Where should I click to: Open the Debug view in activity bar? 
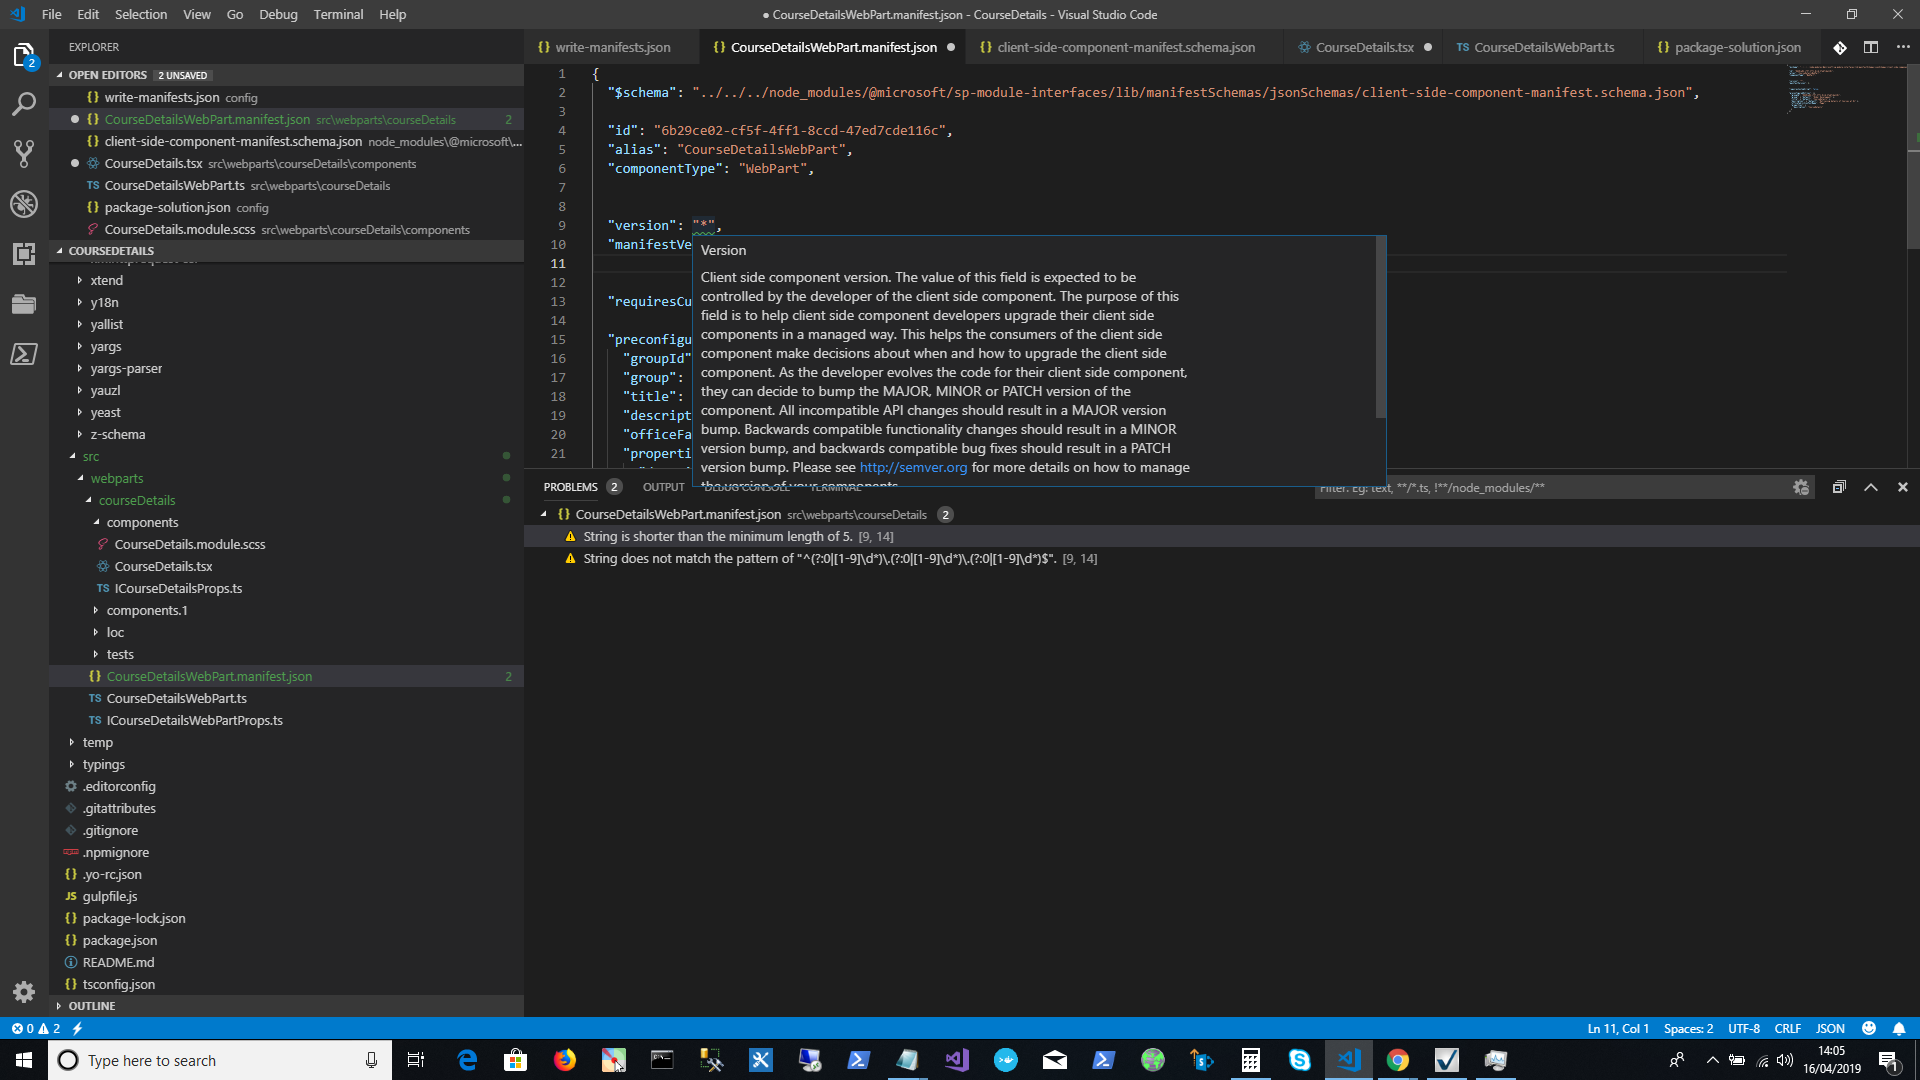pos(24,204)
